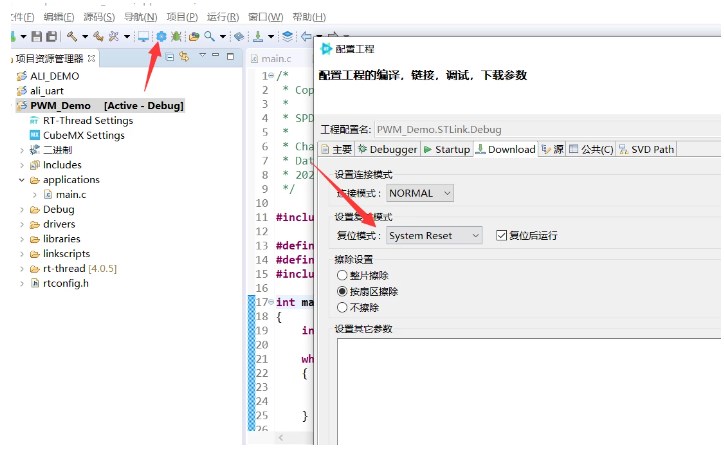
Task: Toggle Link with Editor in the project explorer
Action: tap(184, 57)
